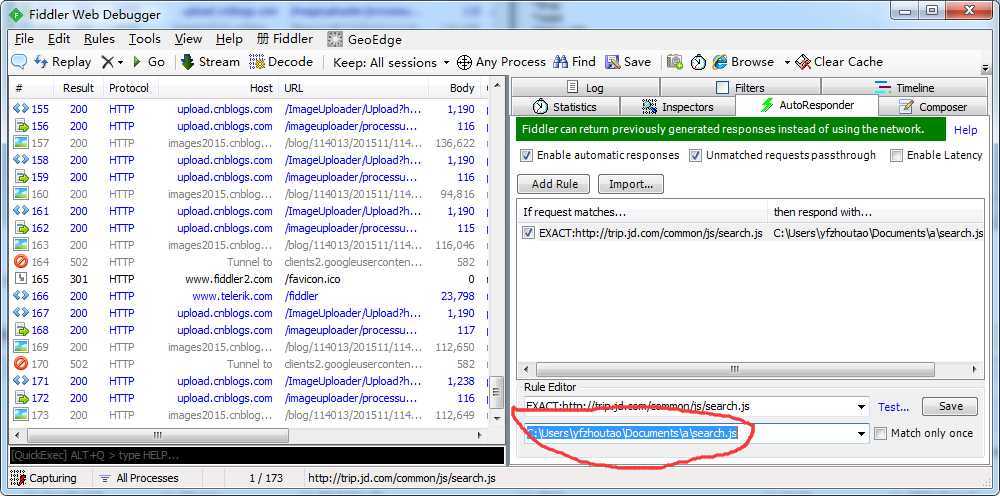Sort sessions by Result column header

(78, 88)
